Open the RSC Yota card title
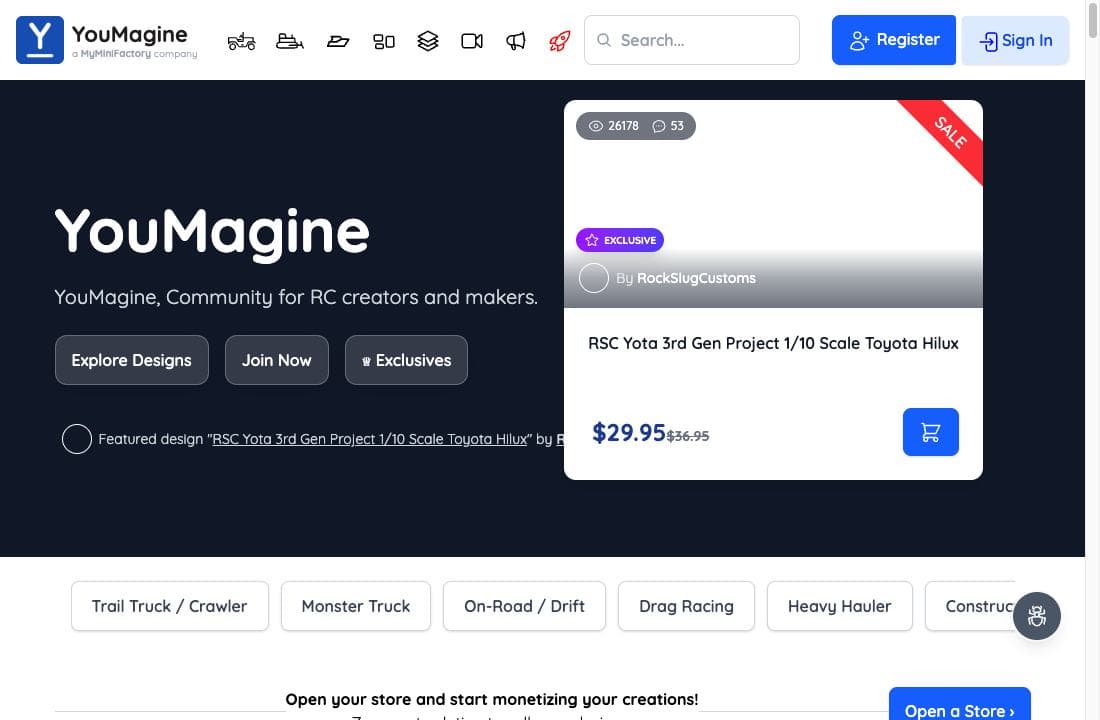 pyautogui.click(x=773, y=343)
